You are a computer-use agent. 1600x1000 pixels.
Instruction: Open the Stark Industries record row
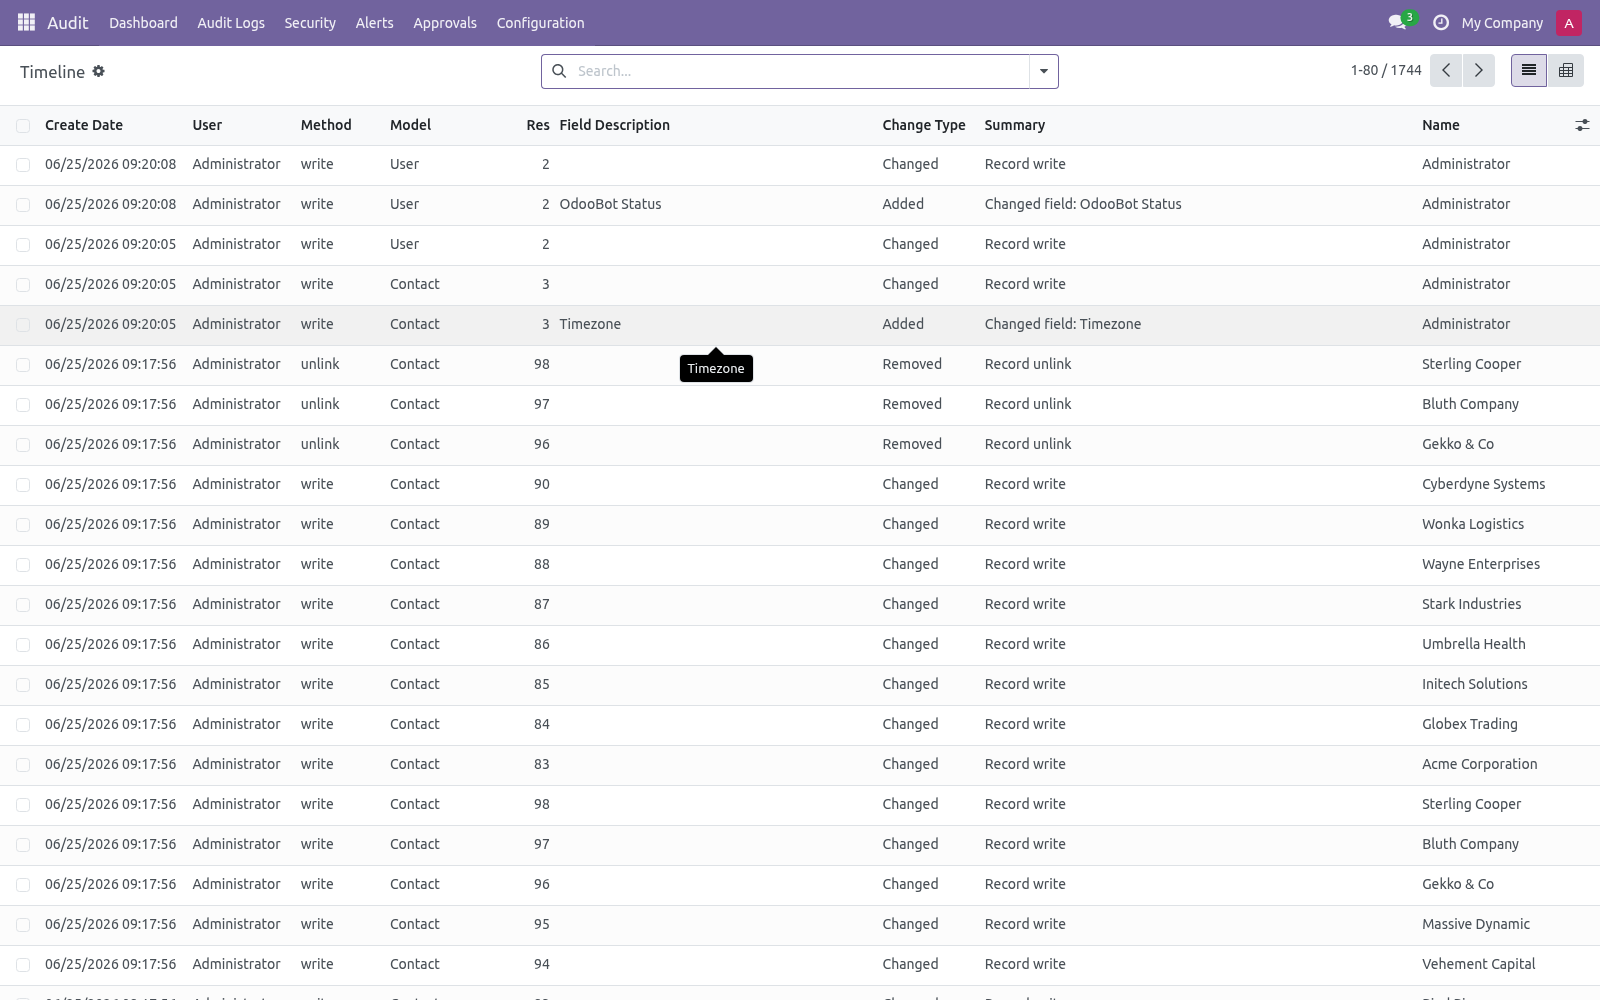(x=800, y=604)
